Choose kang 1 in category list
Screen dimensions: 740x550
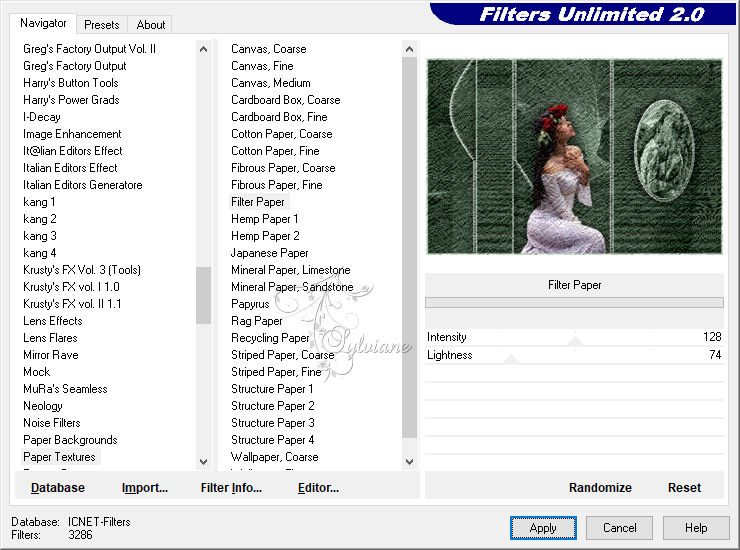coord(39,202)
